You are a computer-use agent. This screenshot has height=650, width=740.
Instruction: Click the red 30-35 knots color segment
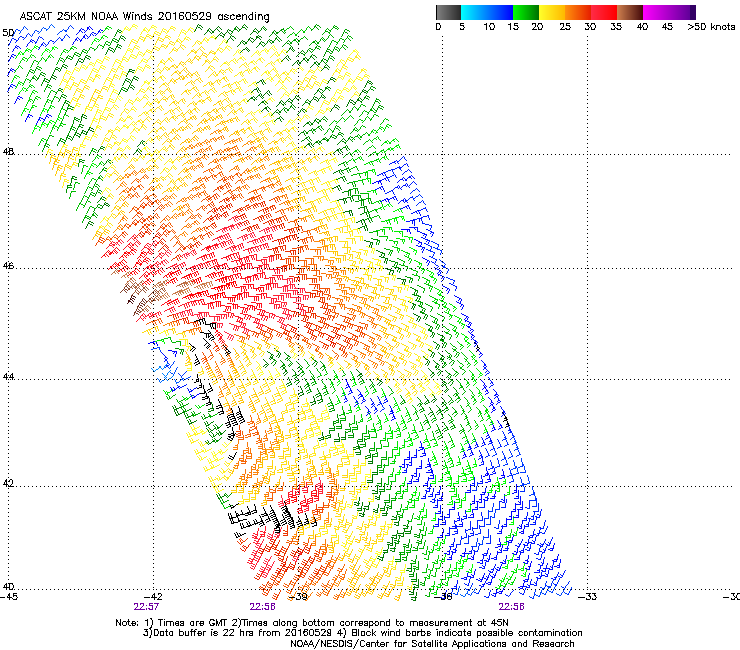[604, 12]
